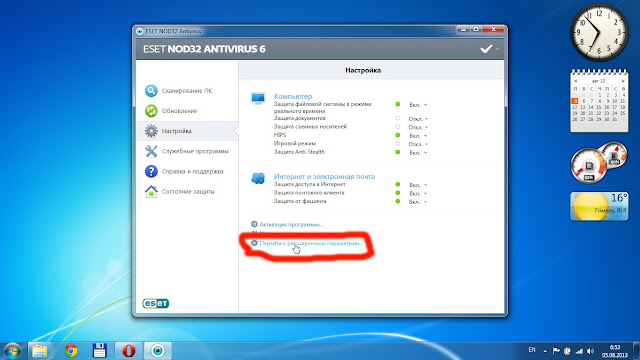The image size is (640, 360).
Task: Click the Интернет и электронная почта globe icon
Action: (258, 178)
